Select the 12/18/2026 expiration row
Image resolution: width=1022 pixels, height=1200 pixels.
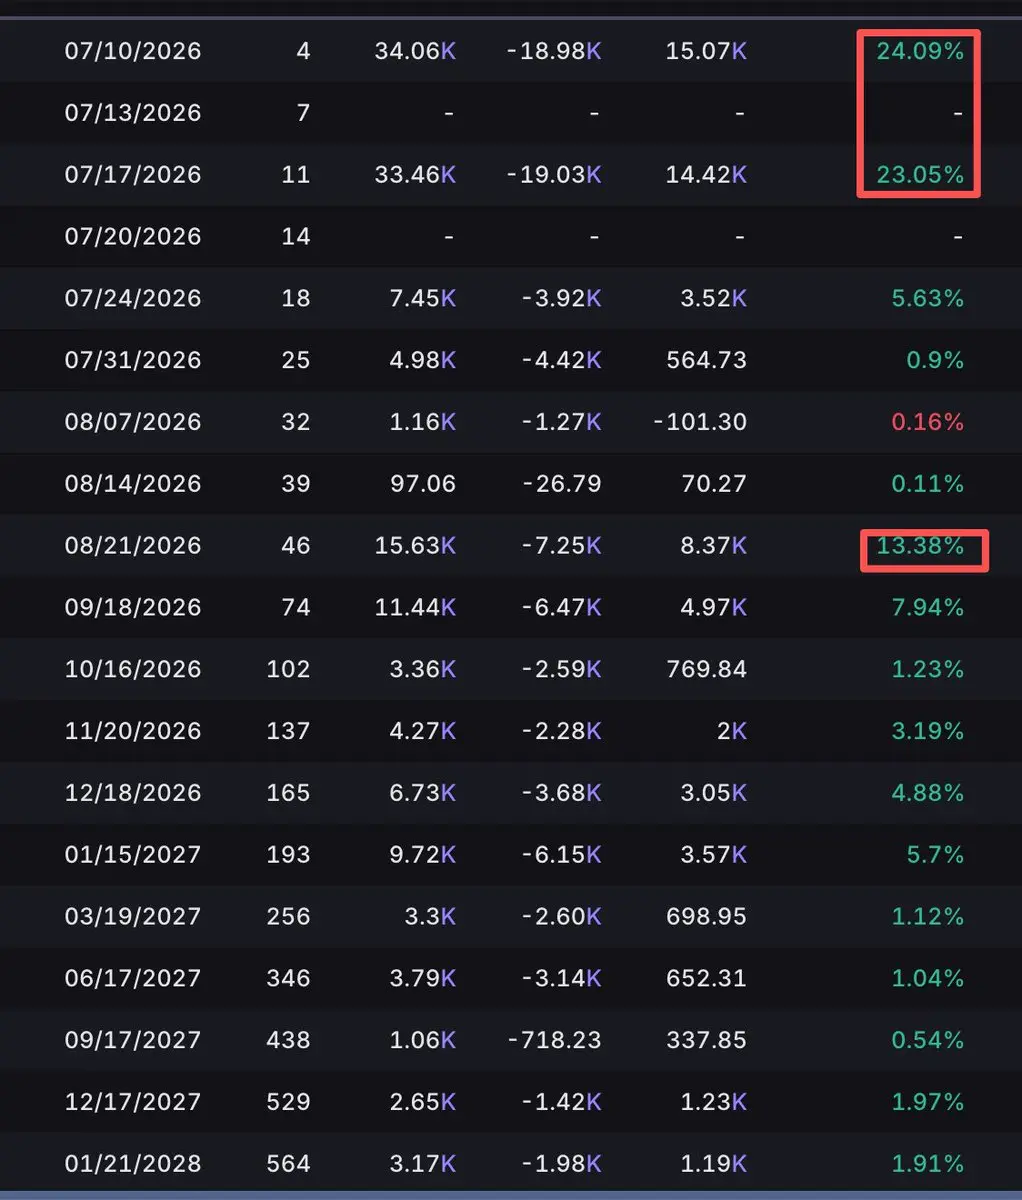pyautogui.click(x=511, y=793)
